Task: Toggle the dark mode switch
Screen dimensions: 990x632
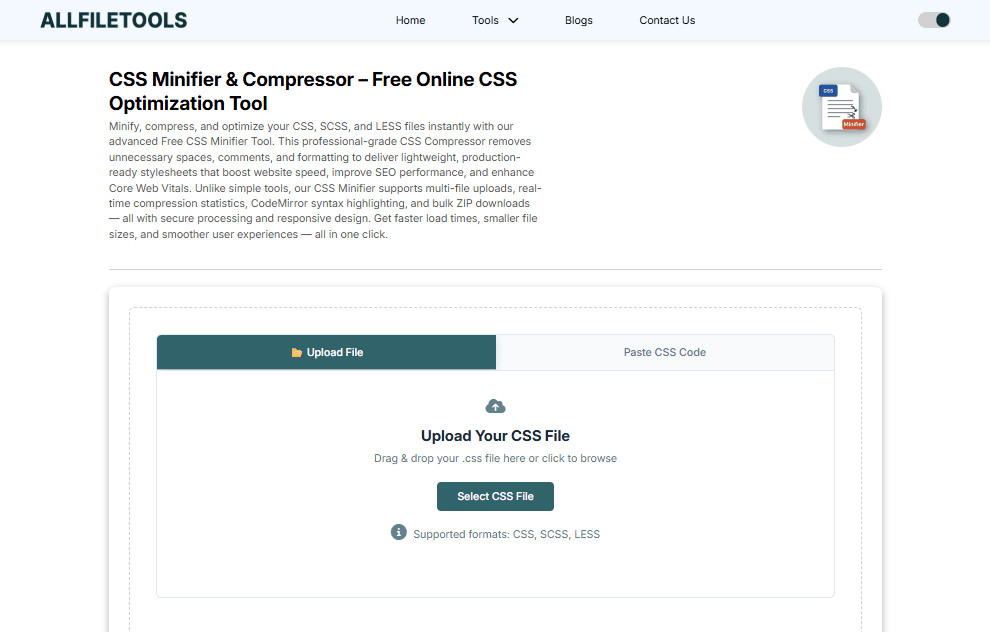Action: 934,20
